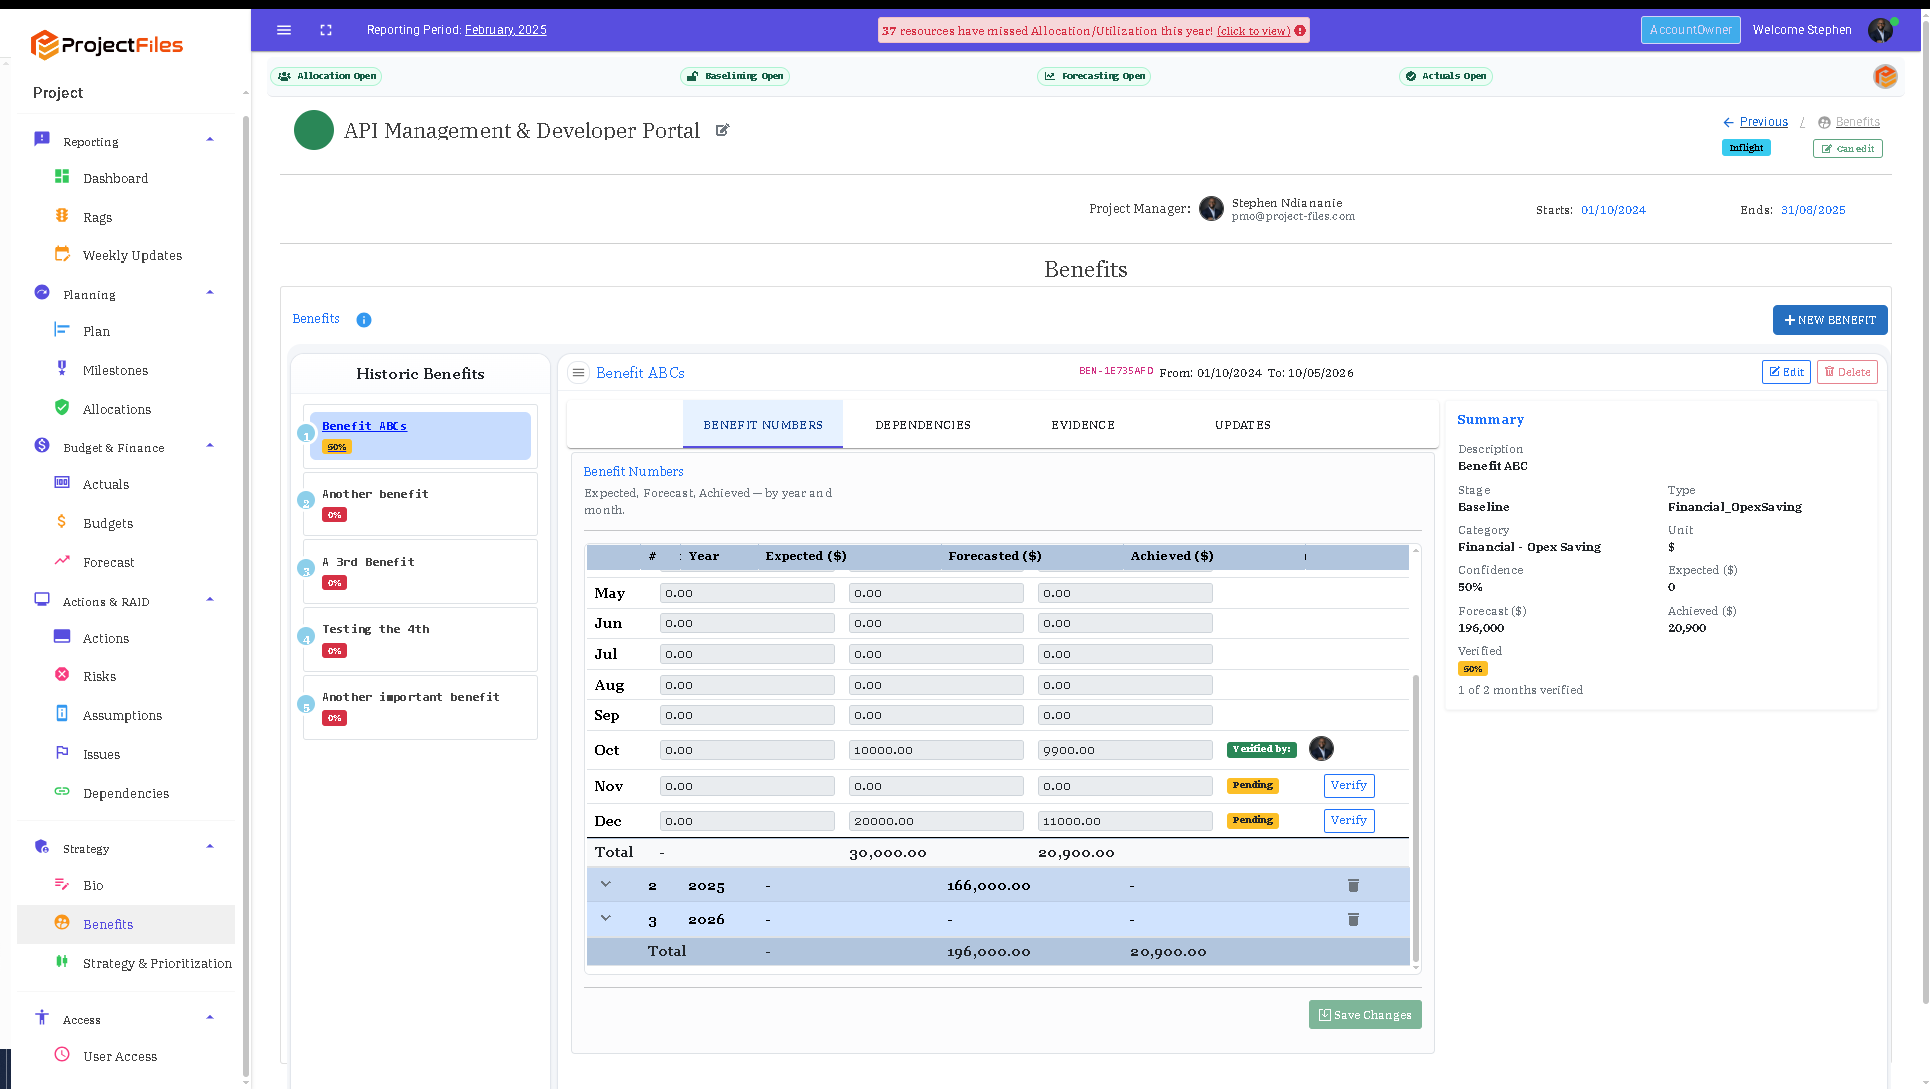Click the edit icon beside project title
Viewport: 1930px width, 1089px height.
tap(723, 130)
